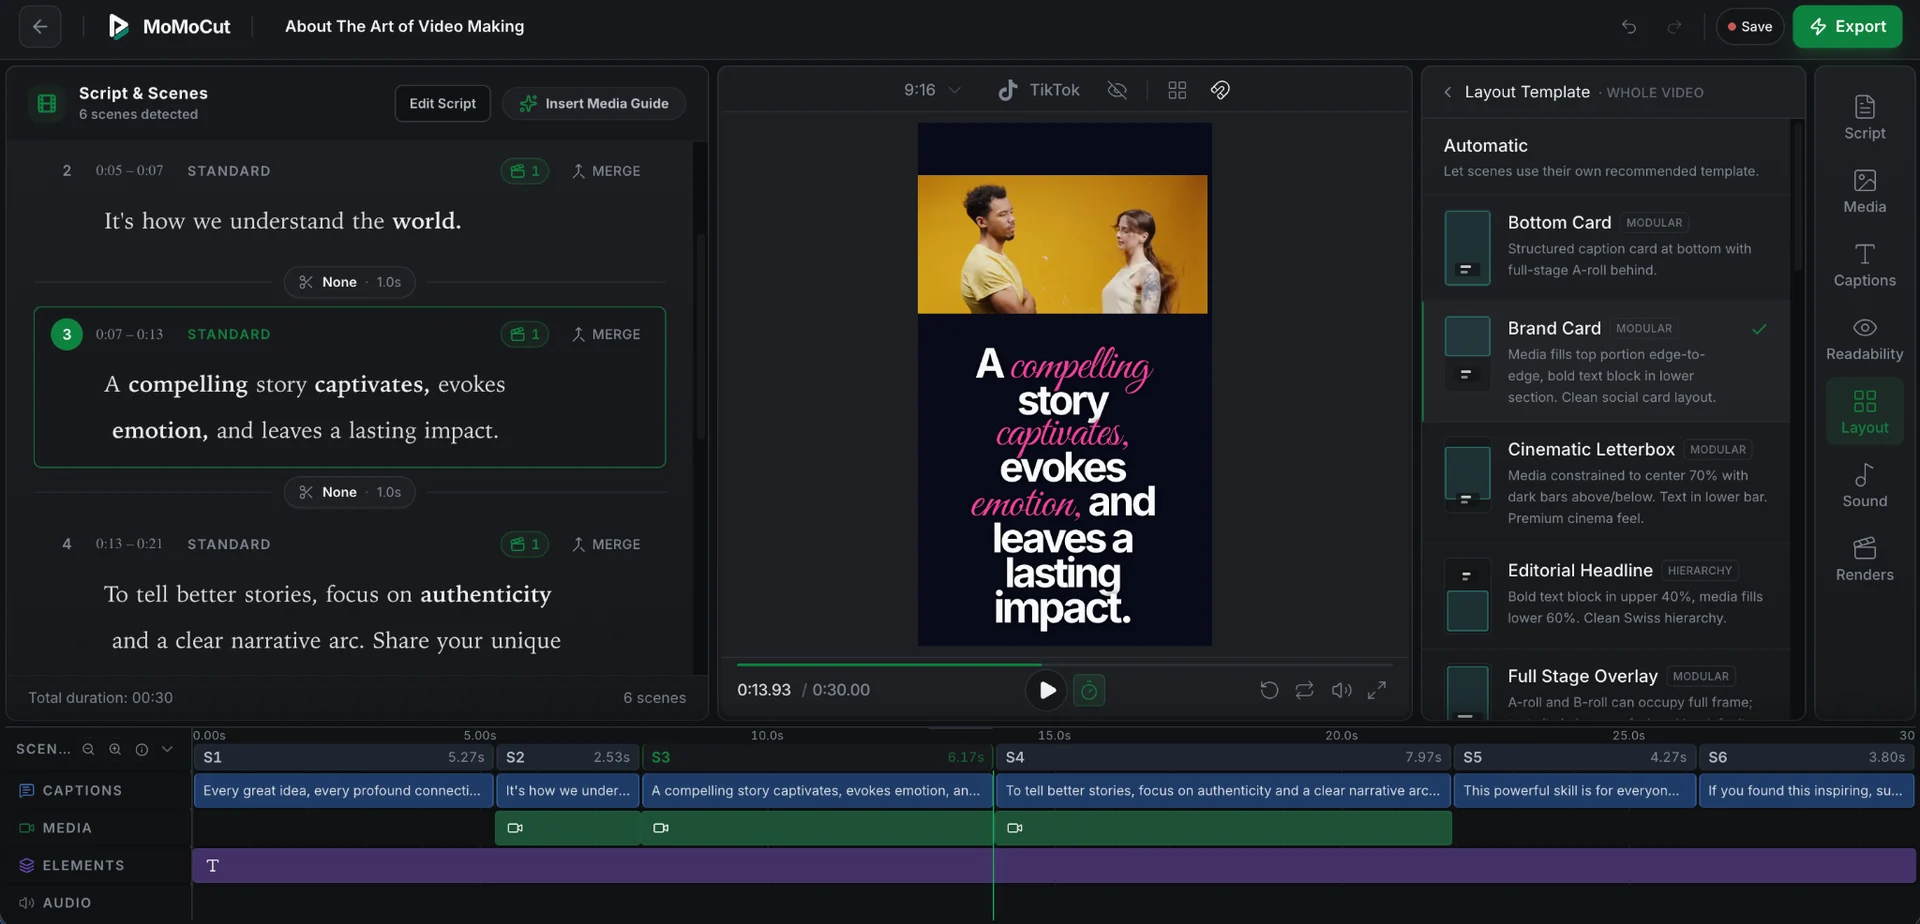
Task: Click Insert Media Guide
Action: point(594,103)
